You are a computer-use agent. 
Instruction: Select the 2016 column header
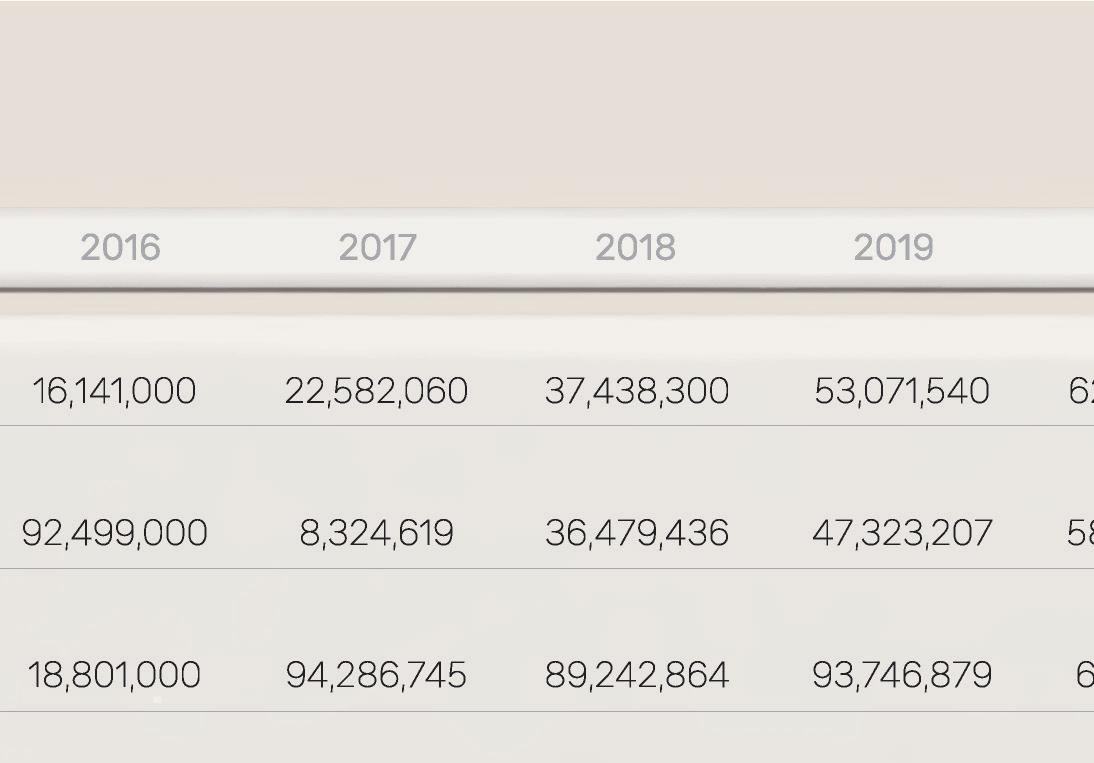120,248
